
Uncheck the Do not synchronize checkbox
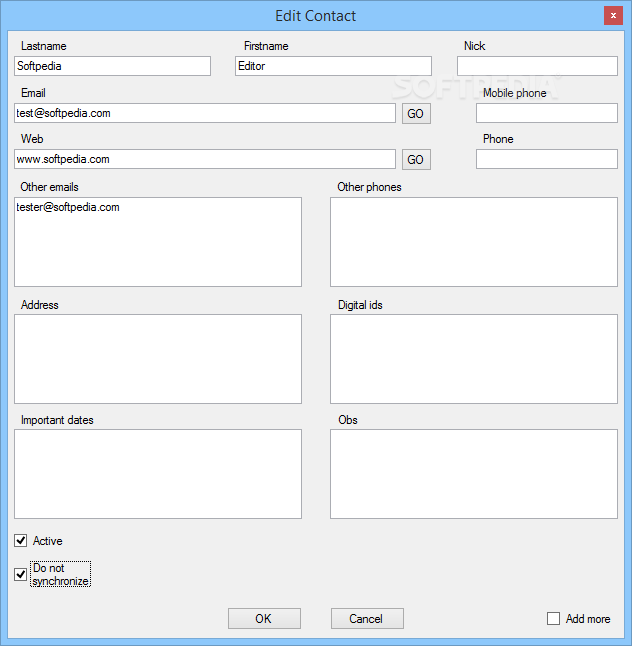(21, 574)
